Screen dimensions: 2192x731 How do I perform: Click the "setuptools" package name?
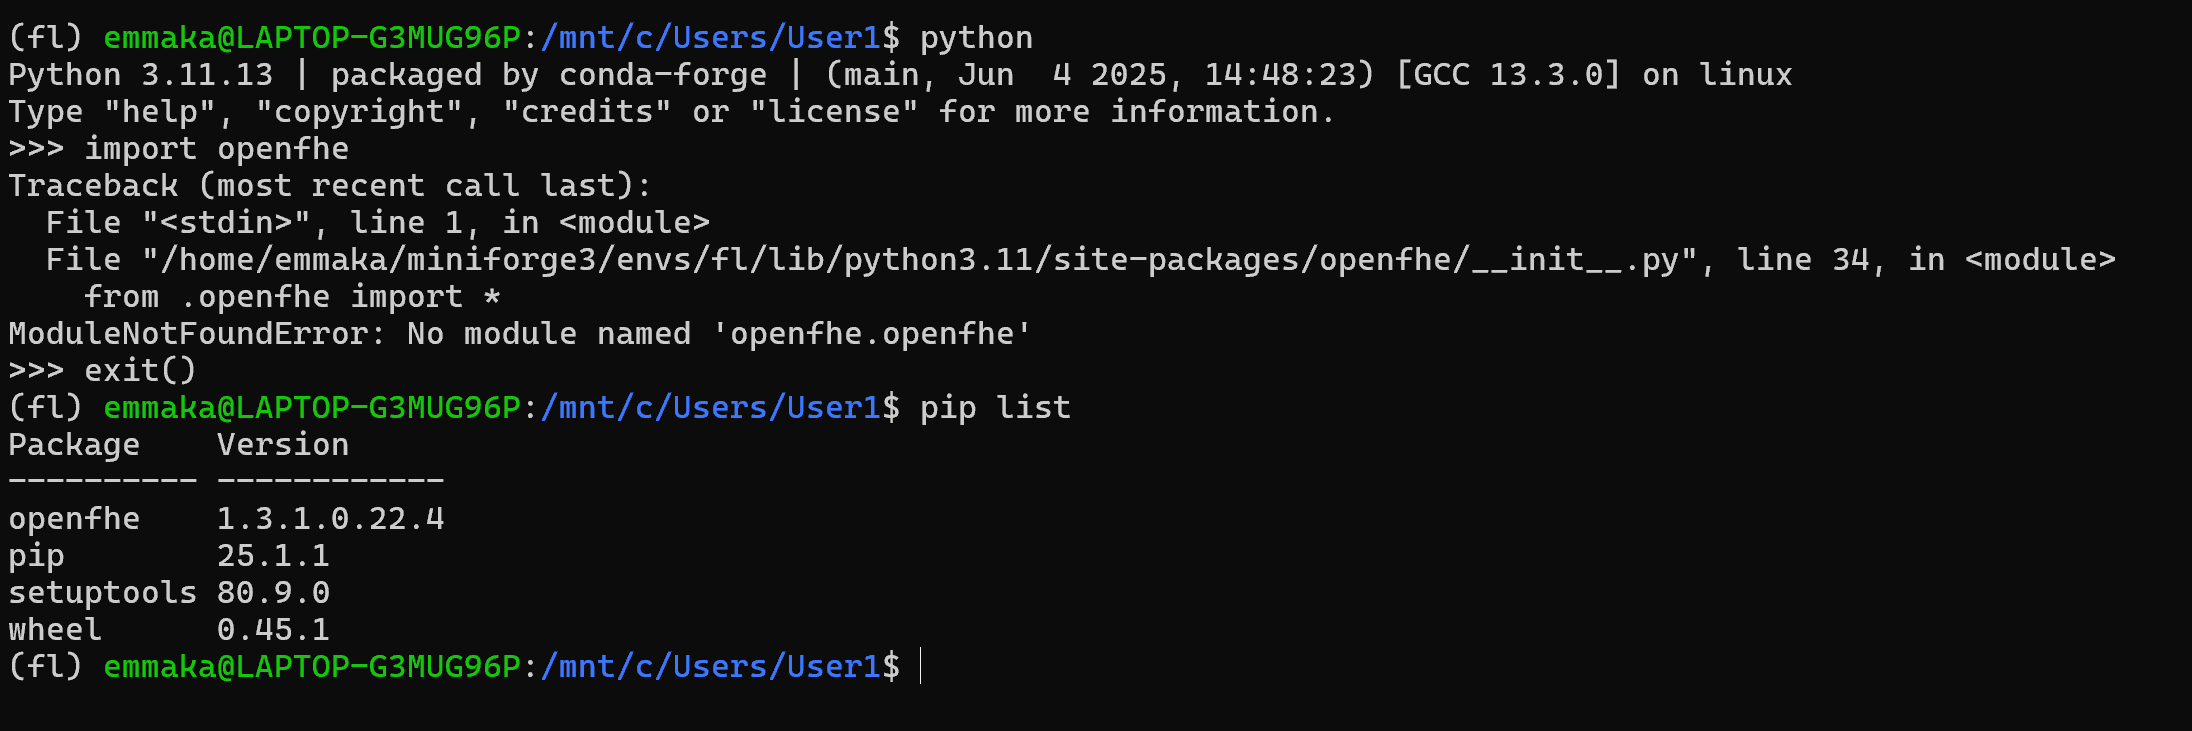(x=102, y=593)
